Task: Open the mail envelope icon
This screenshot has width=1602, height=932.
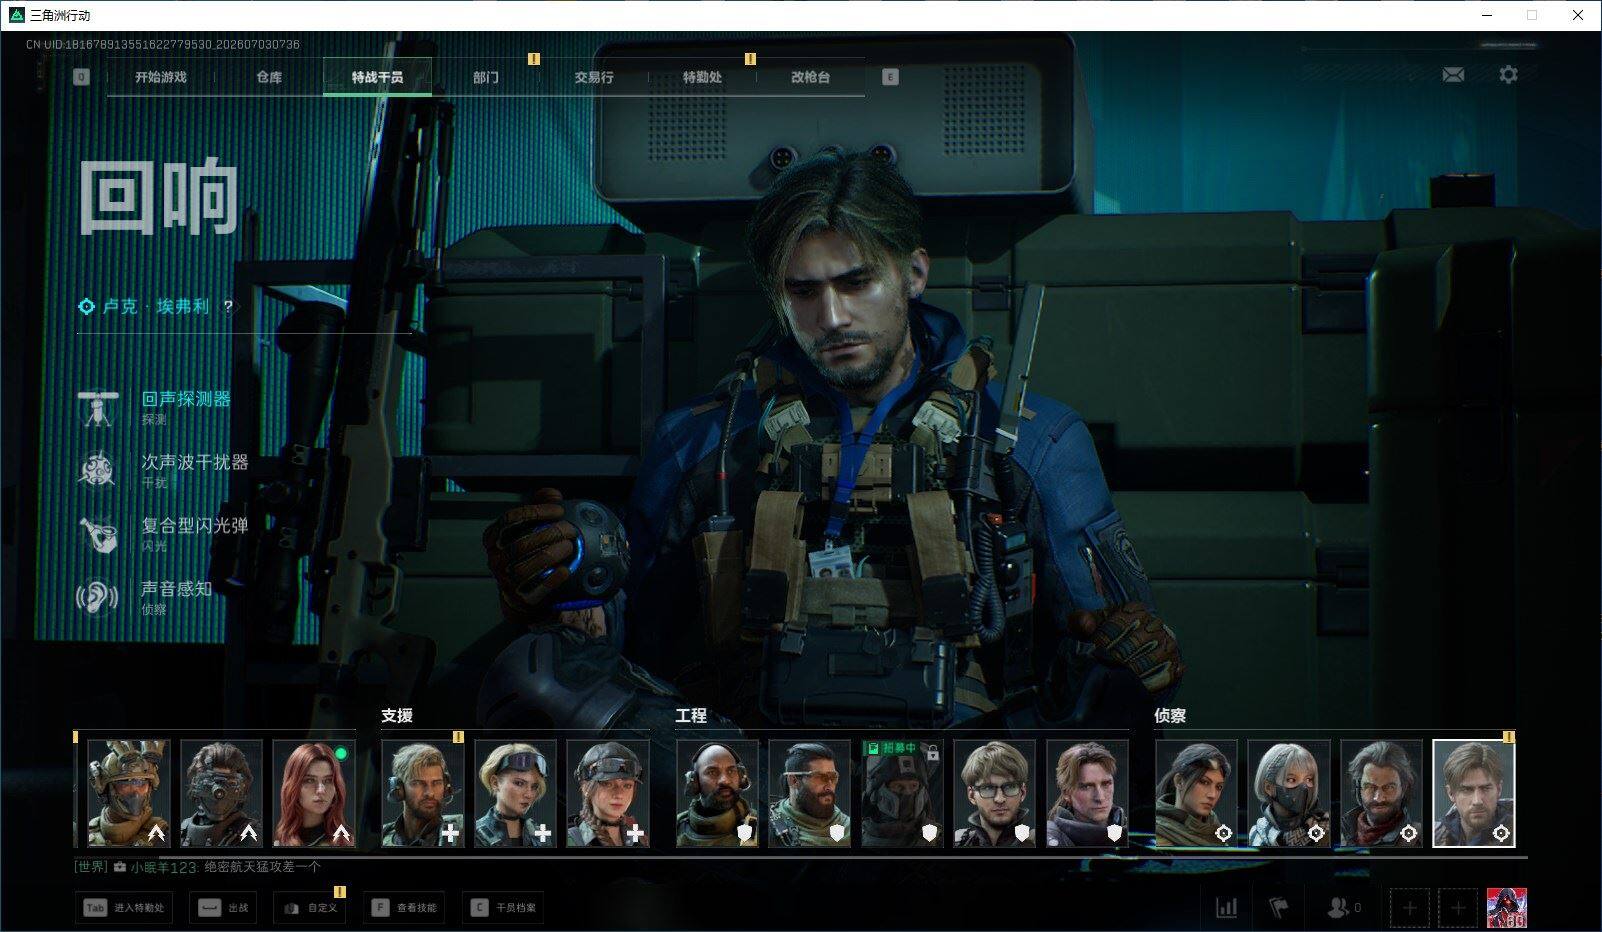Action: (1453, 75)
